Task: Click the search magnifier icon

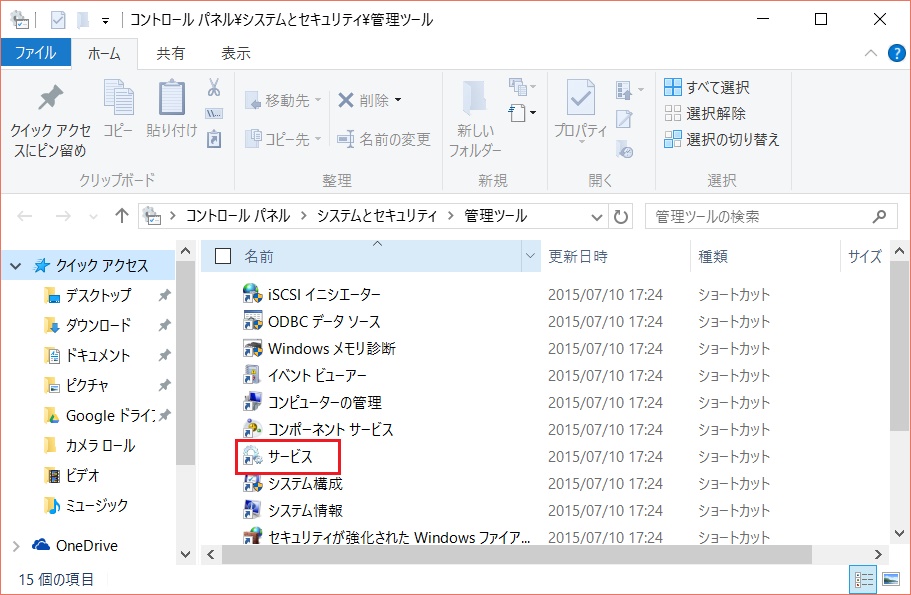Action: pos(879,217)
